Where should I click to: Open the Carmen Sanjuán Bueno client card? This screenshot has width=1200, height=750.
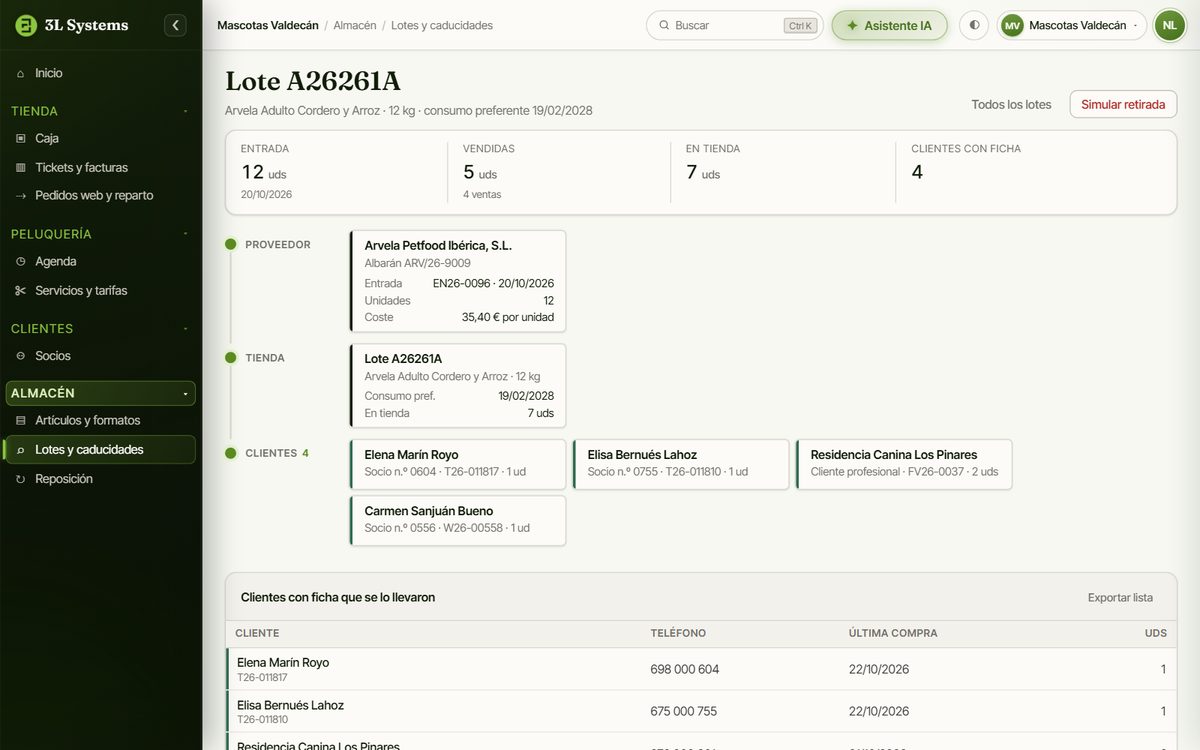(x=458, y=520)
